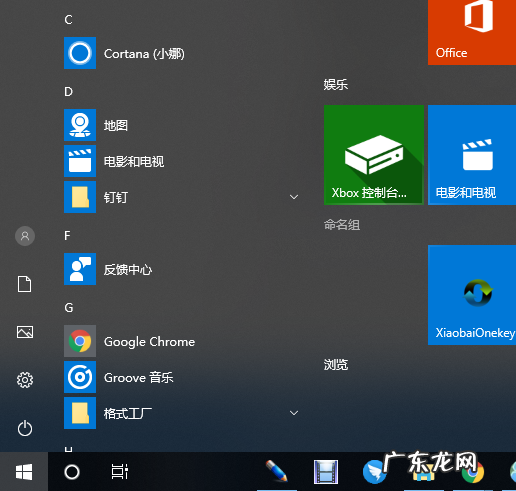Click the letter F section header
The height and width of the screenshot is (491, 516).
click(x=67, y=236)
